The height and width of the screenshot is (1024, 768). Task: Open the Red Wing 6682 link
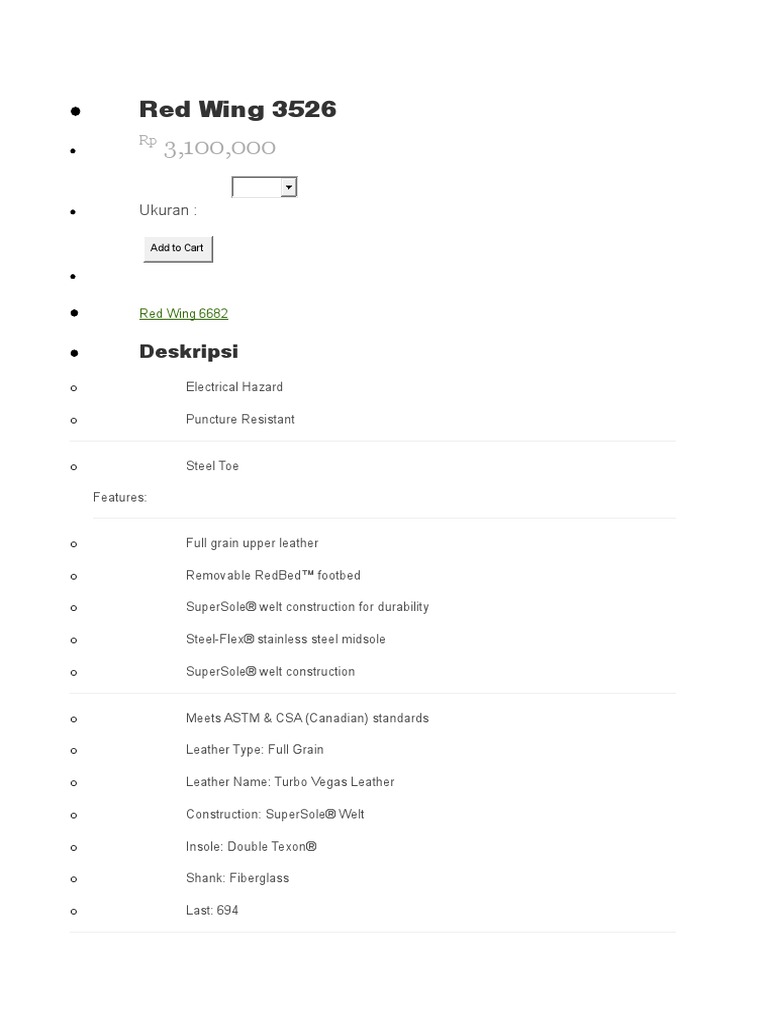(x=183, y=314)
